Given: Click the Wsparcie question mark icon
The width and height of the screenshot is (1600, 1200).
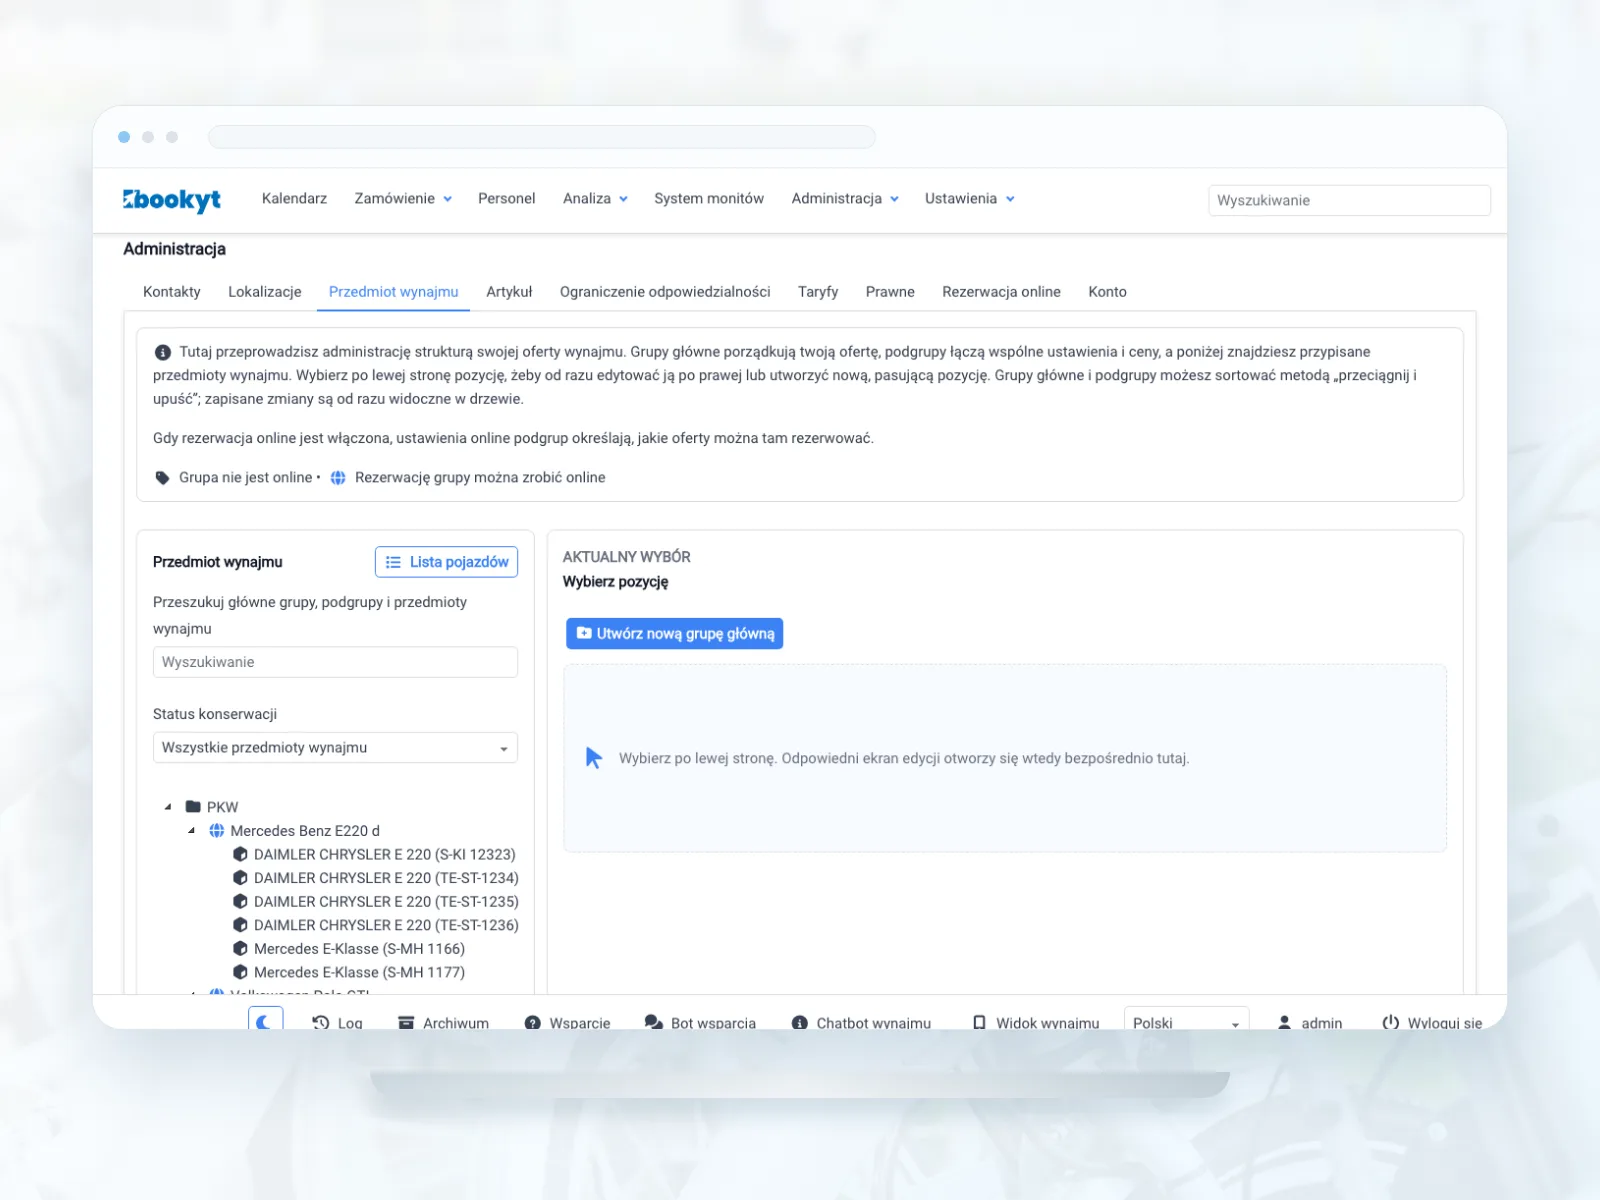Looking at the screenshot, I should (x=533, y=1022).
